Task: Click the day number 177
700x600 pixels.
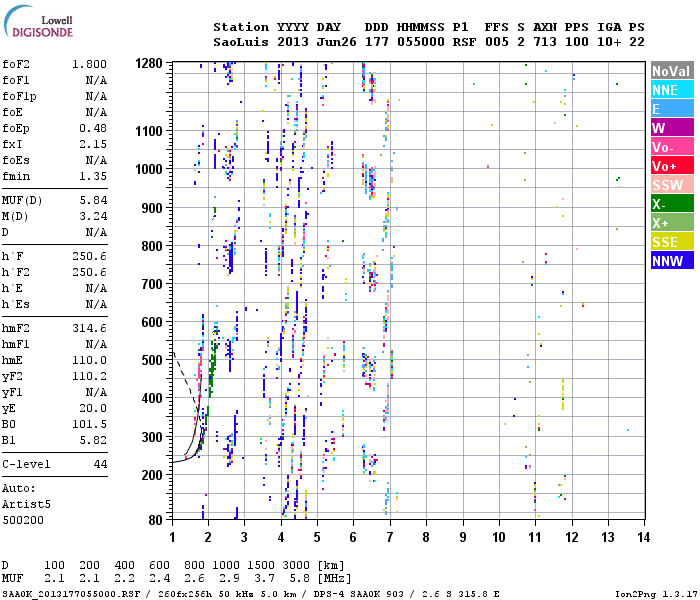Action: (x=377, y=42)
